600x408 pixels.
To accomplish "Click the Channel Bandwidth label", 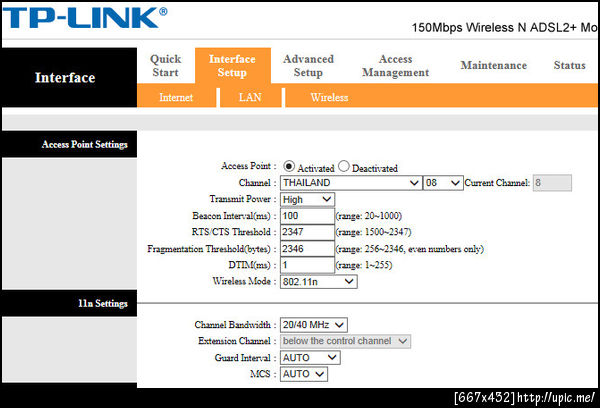I will click(235, 325).
